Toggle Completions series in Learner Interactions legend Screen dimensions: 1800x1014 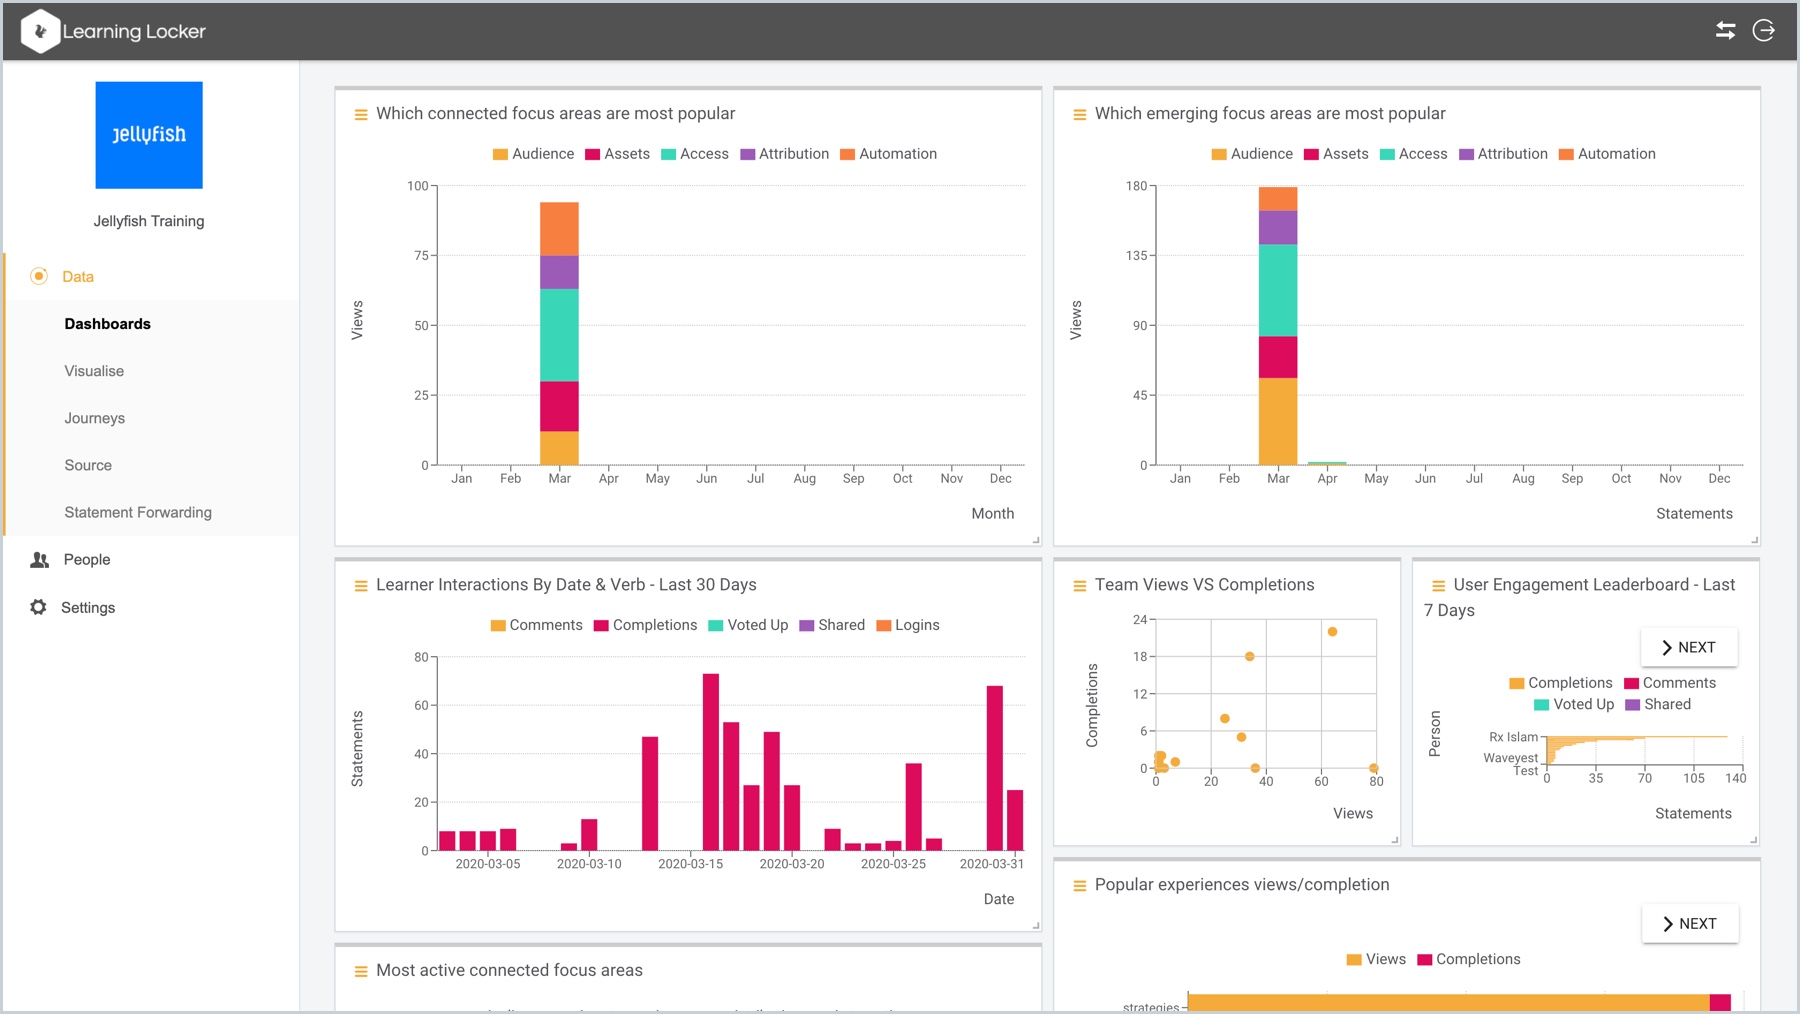click(x=645, y=625)
